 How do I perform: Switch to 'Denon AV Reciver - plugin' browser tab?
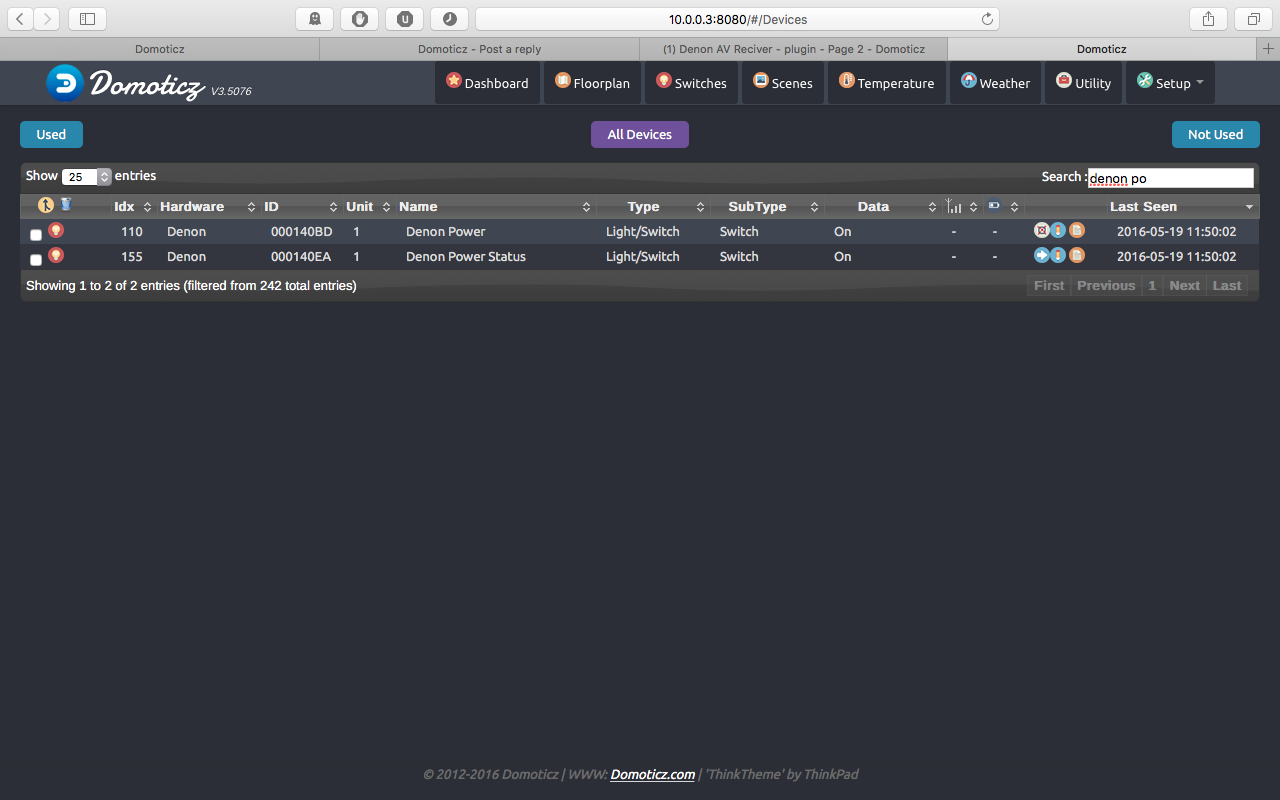pyautogui.click(x=794, y=48)
